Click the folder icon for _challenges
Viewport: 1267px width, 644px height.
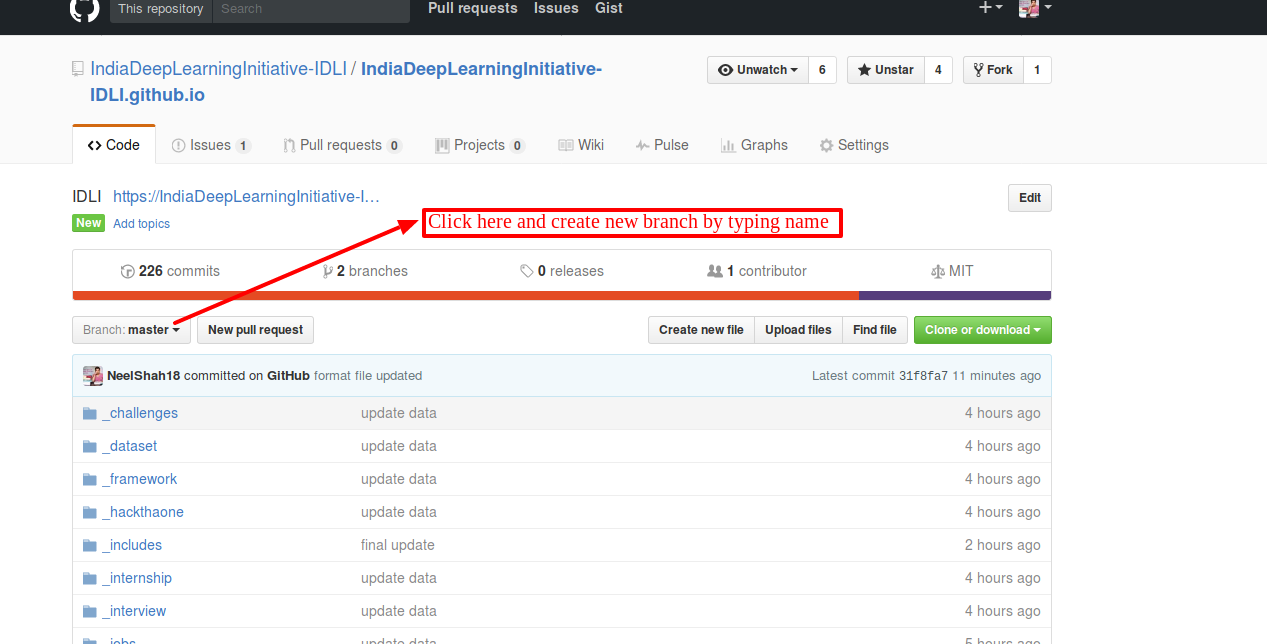(90, 413)
